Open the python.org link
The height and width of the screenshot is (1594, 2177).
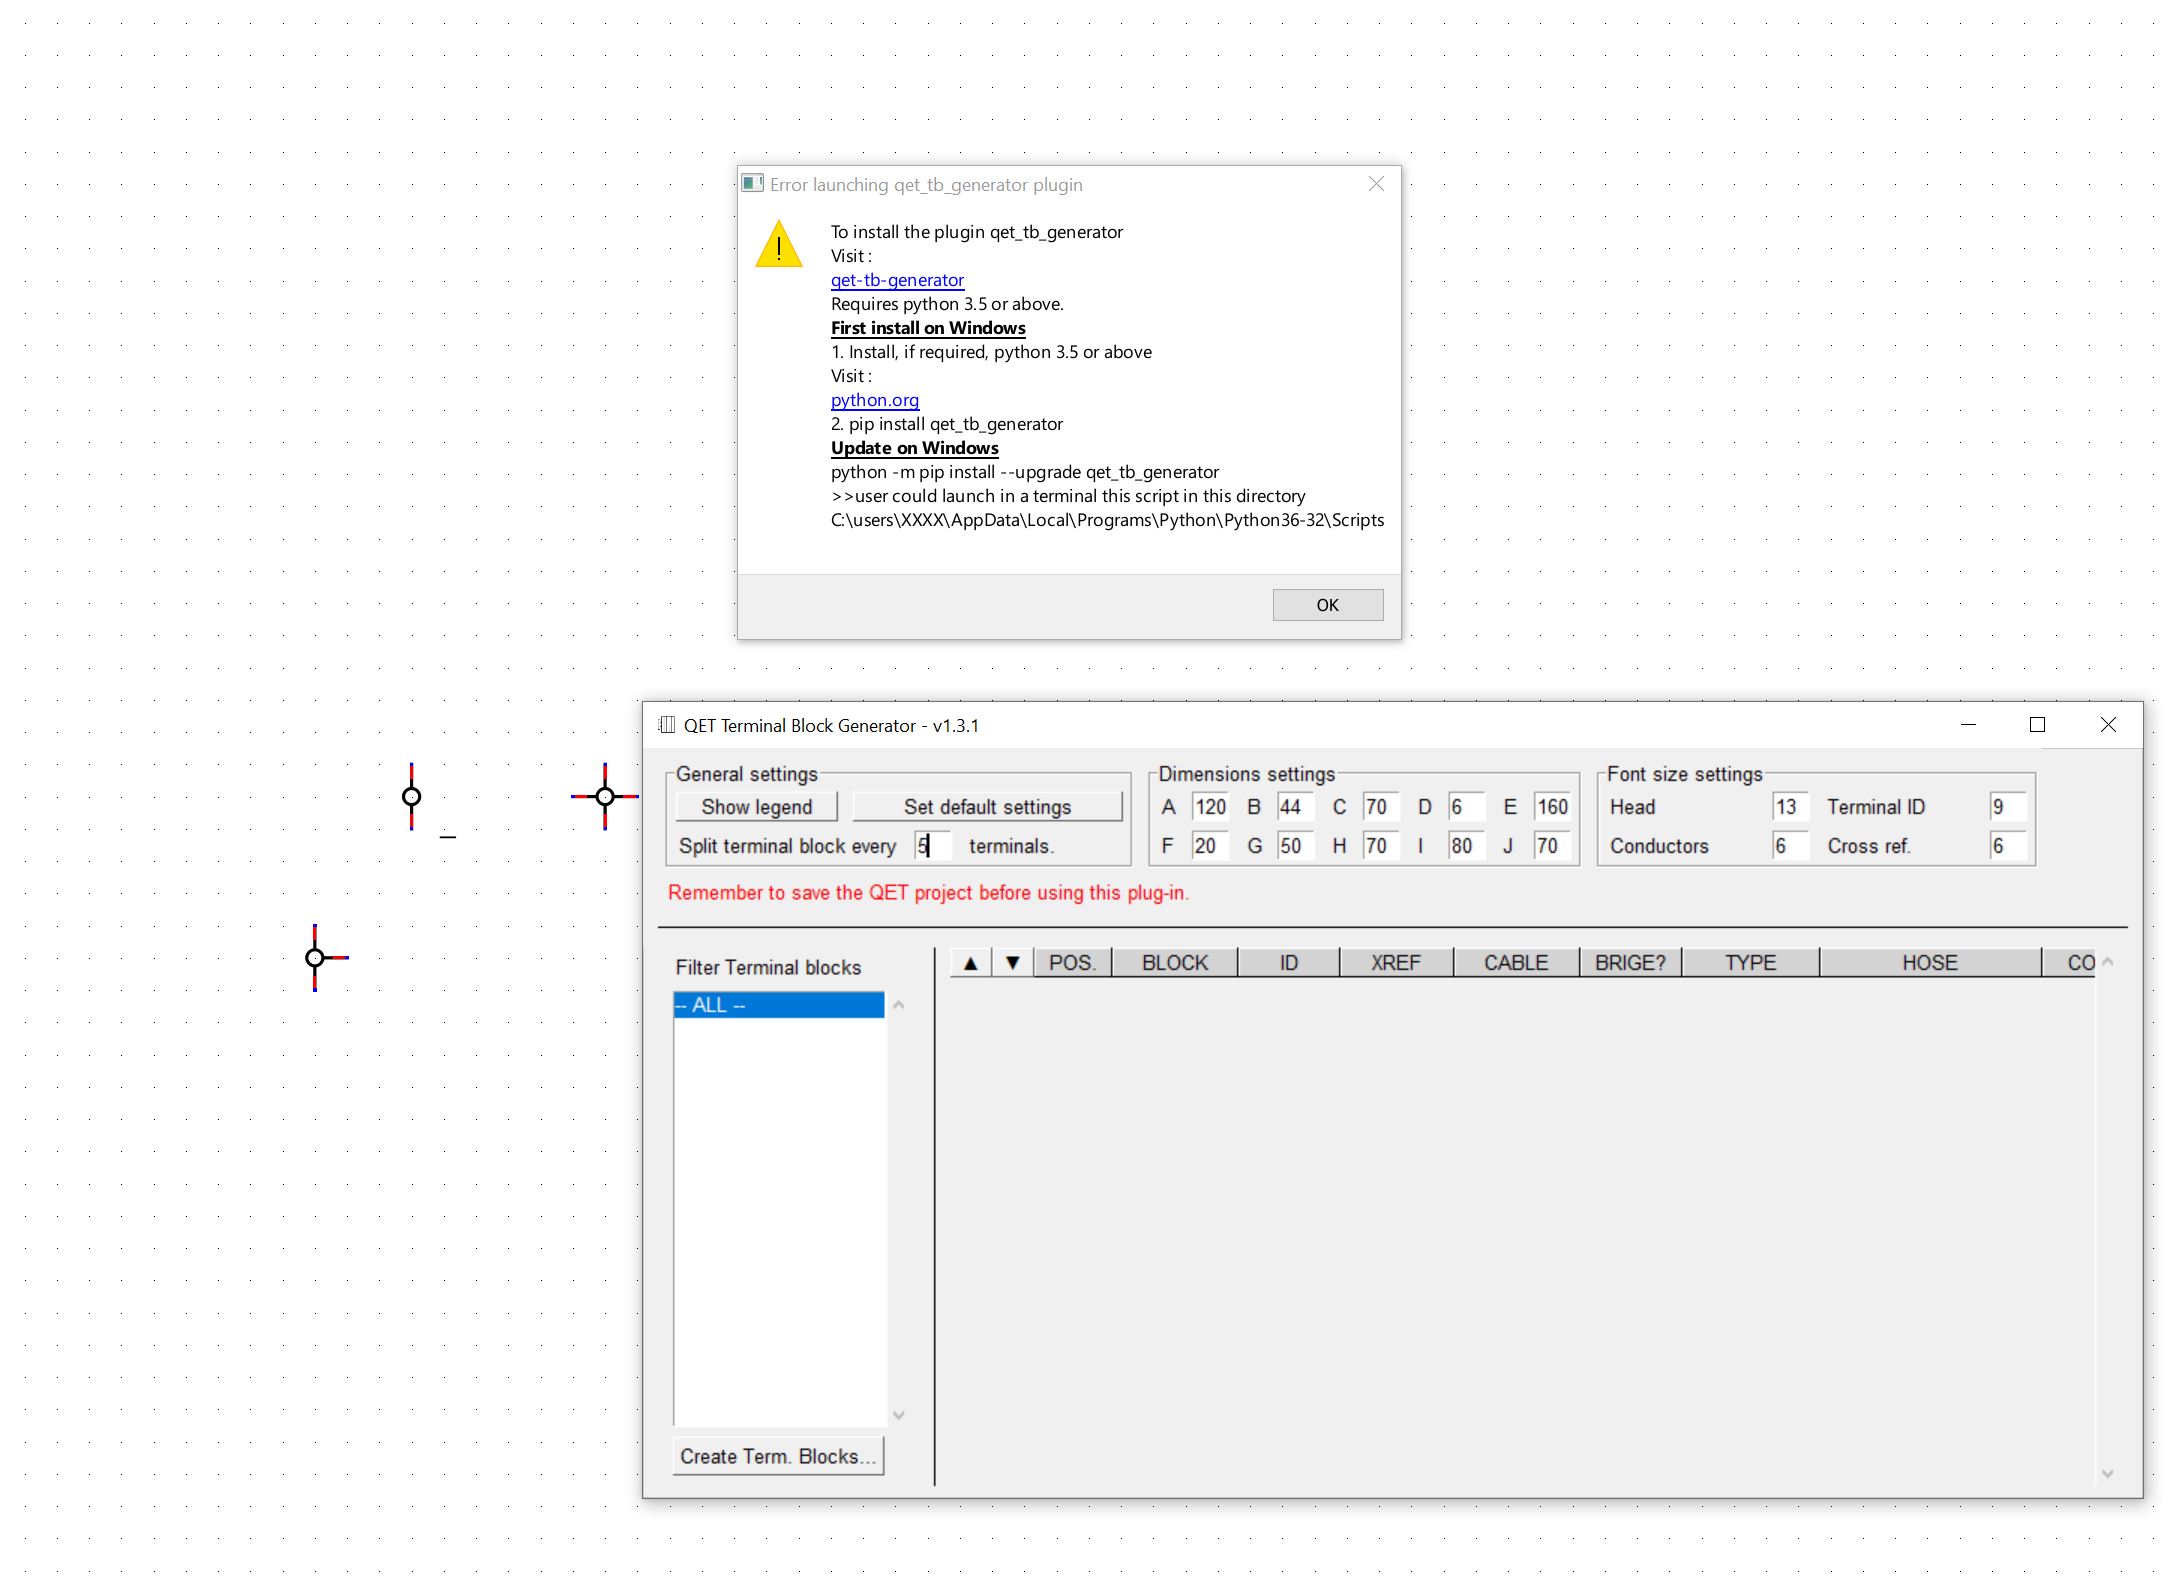pos(874,400)
